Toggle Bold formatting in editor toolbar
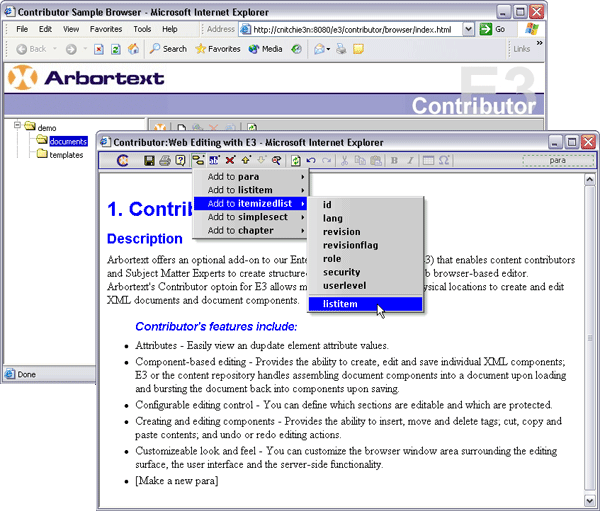The width and height of the screenshot is (600, 511). [394, 160]
